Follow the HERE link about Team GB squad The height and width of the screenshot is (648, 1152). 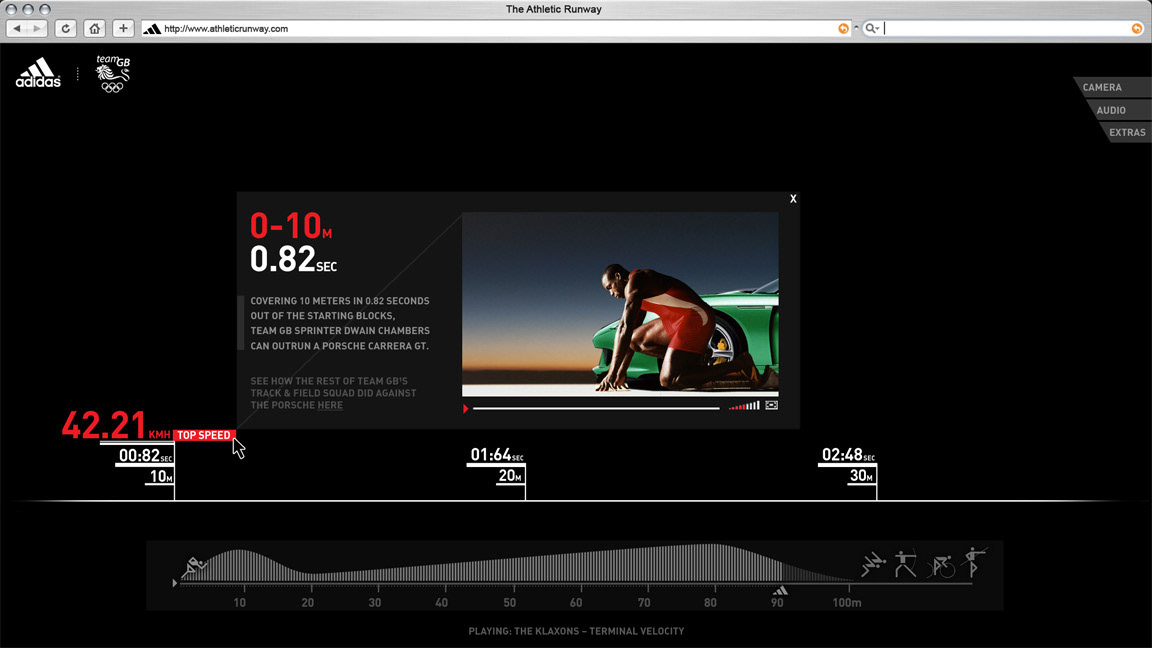tap(330, 406)
